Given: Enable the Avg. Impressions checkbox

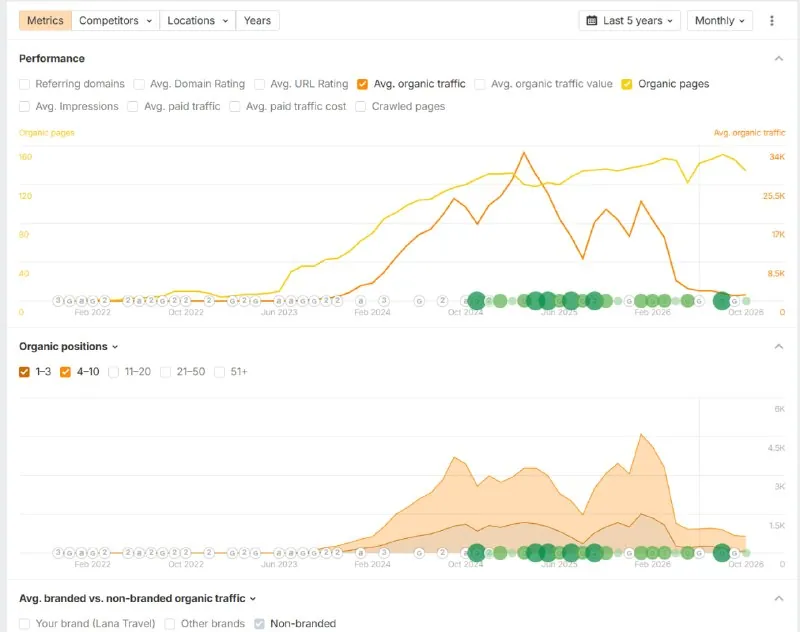Looking at the screenshot, I should (24, 107).
